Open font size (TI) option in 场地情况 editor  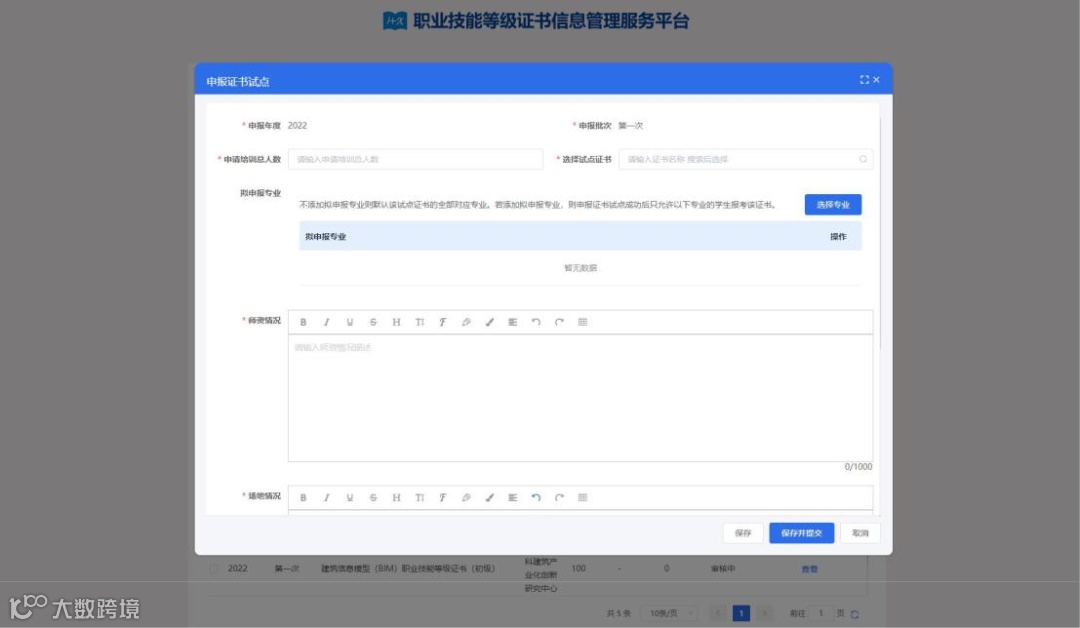pyautogui.click(x=419, y=498)
